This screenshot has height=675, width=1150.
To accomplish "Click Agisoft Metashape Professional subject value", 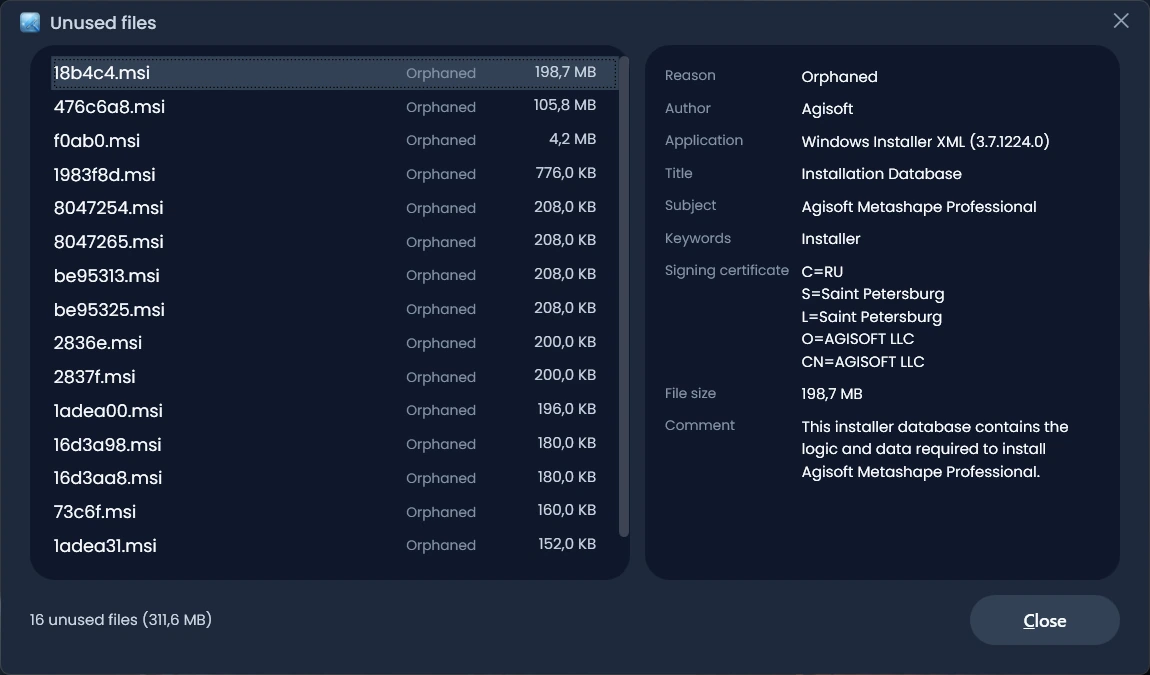I will tap(918, 207).
